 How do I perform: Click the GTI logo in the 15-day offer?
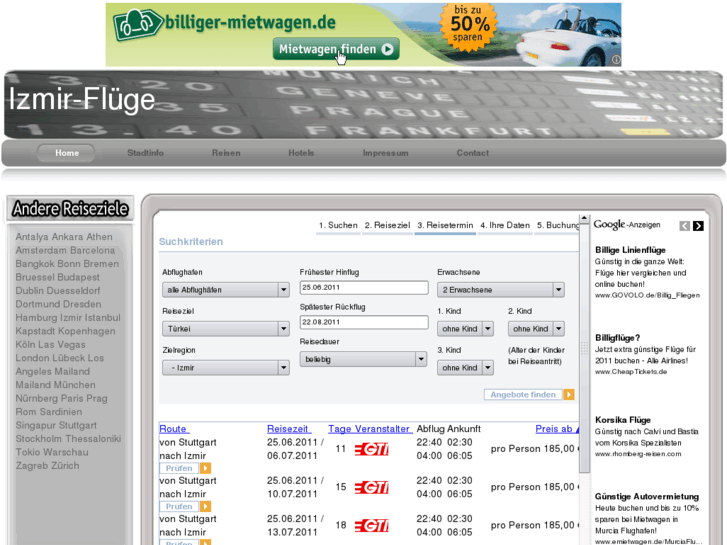pos(371,487)
